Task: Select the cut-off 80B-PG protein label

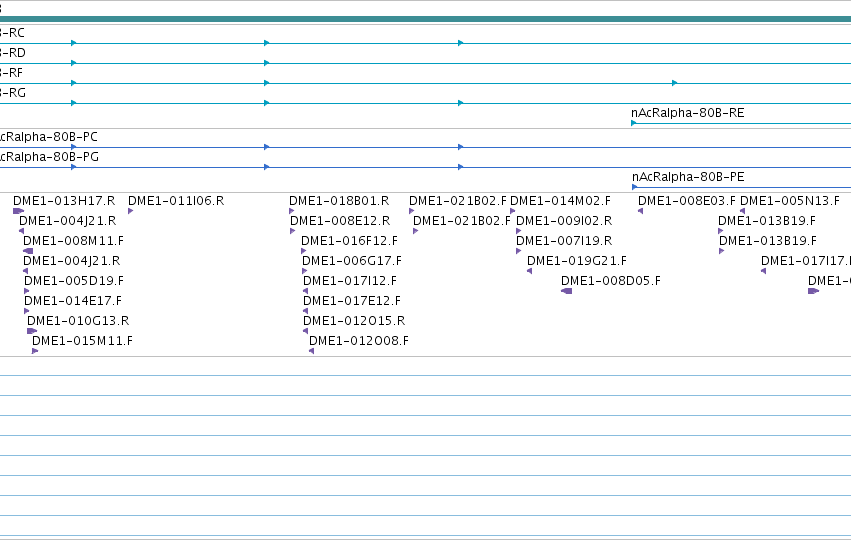Action: (49, 157)
